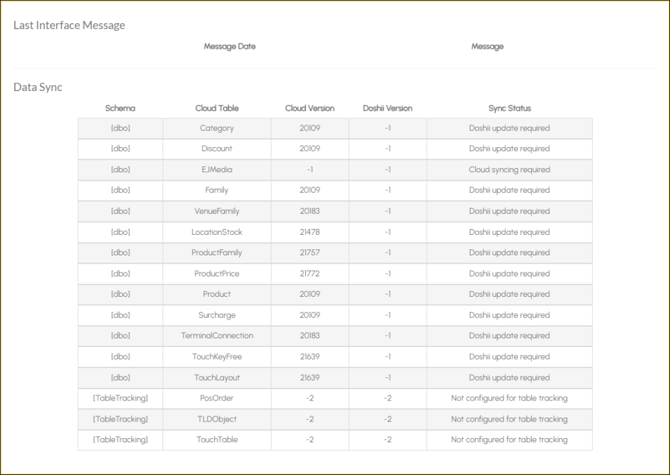Click the Last Interface Message heading
The height and width of the screenshot is (475, 670).
[69, 25]
